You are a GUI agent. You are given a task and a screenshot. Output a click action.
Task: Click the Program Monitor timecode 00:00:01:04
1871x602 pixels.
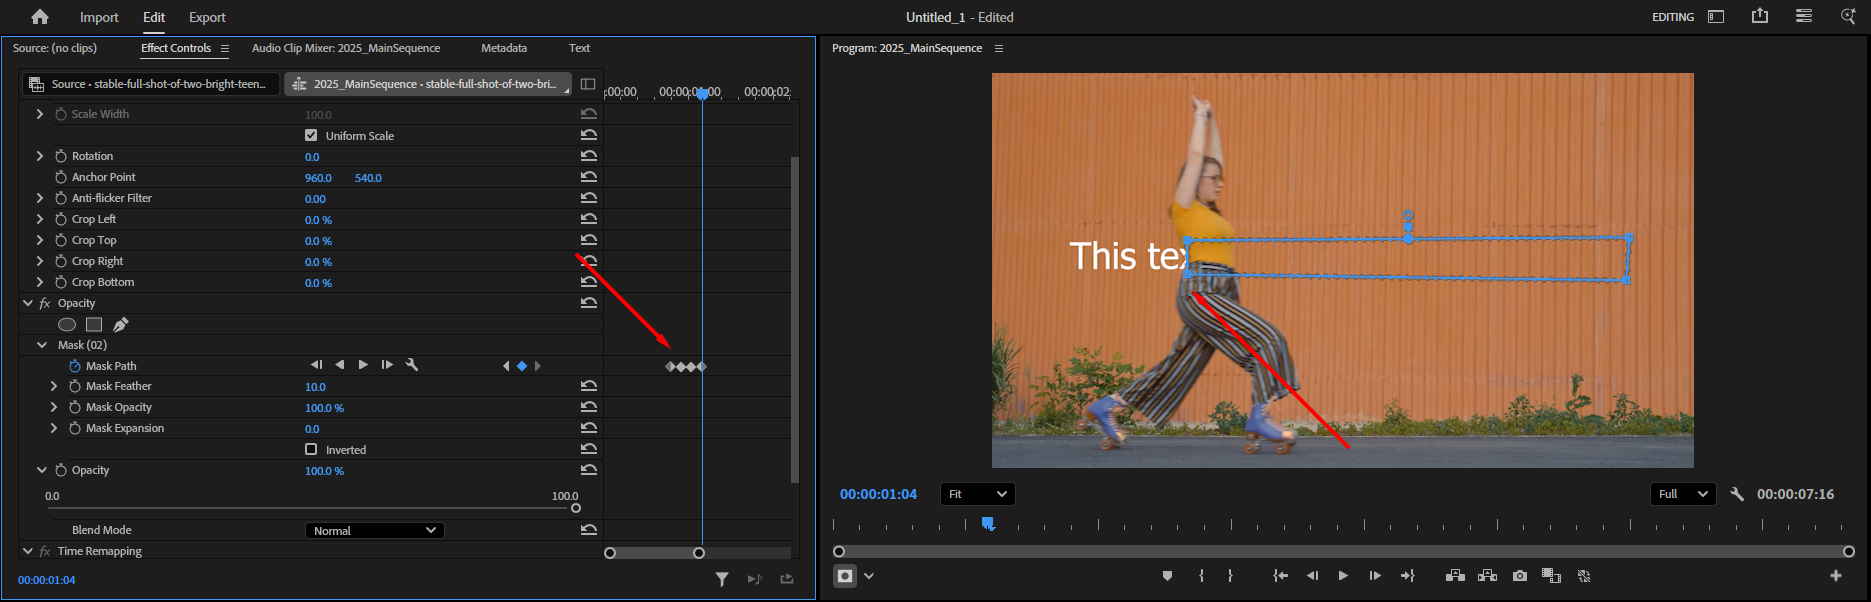[x=878, y=494]
